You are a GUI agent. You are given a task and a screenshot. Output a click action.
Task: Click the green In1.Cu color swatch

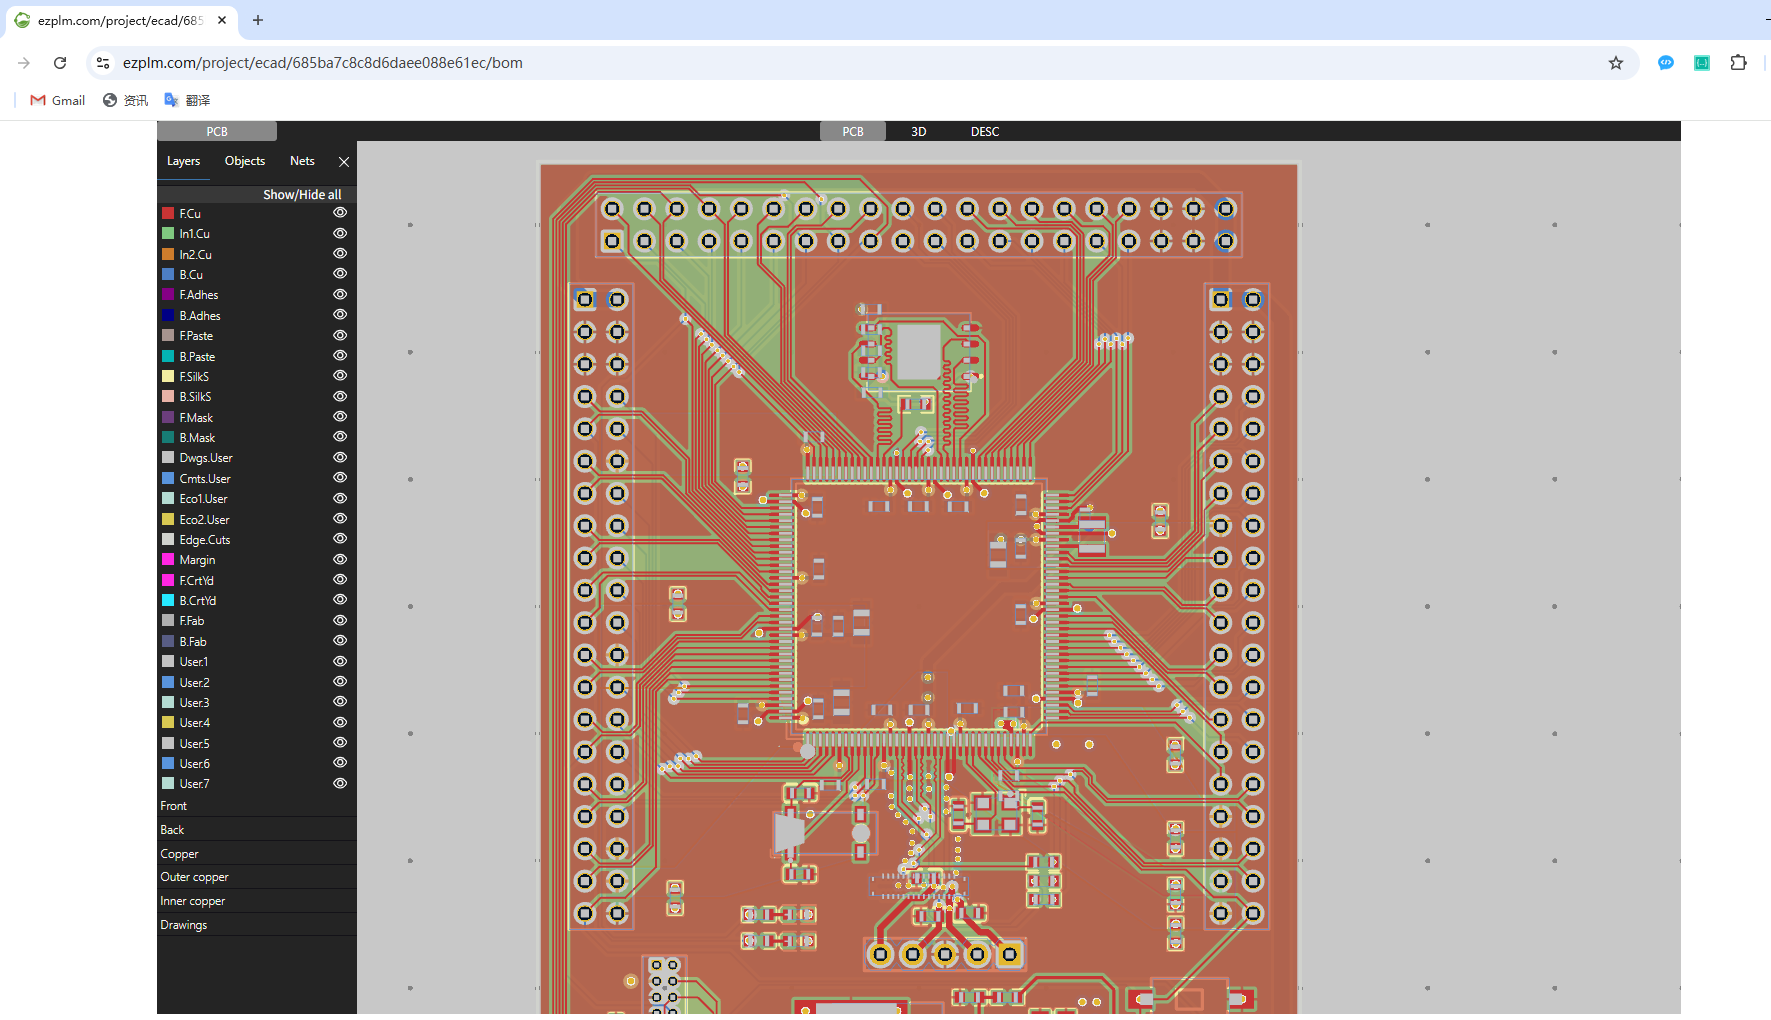tap(168, 233)
